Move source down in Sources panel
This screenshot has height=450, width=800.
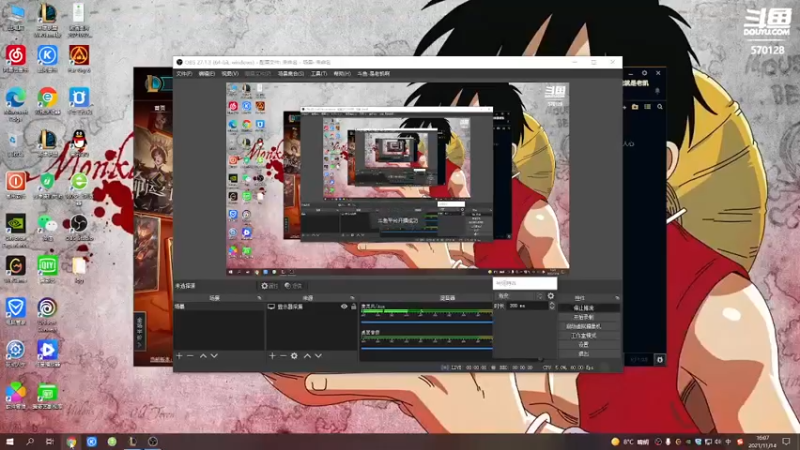pyautogui.click(x=318, y=356)
